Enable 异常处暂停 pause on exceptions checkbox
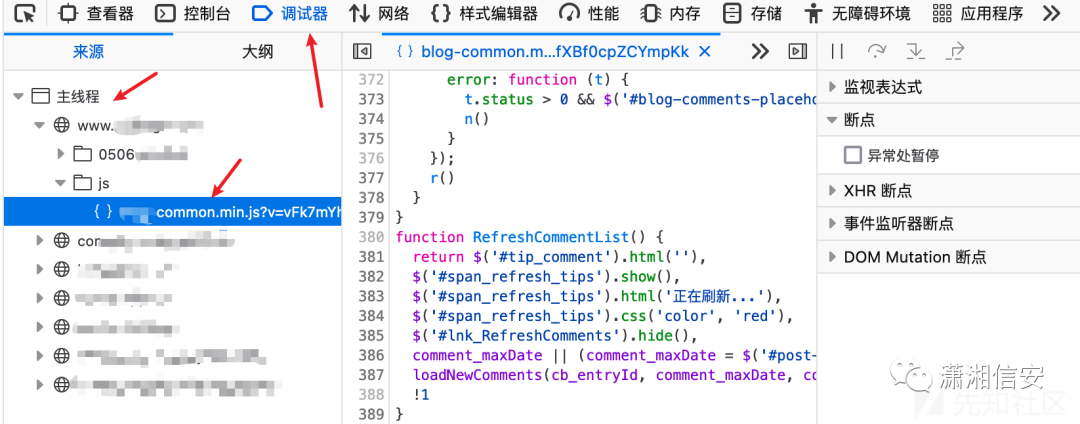This screenshot has height=424, width=1080. (x=853, y=155)
